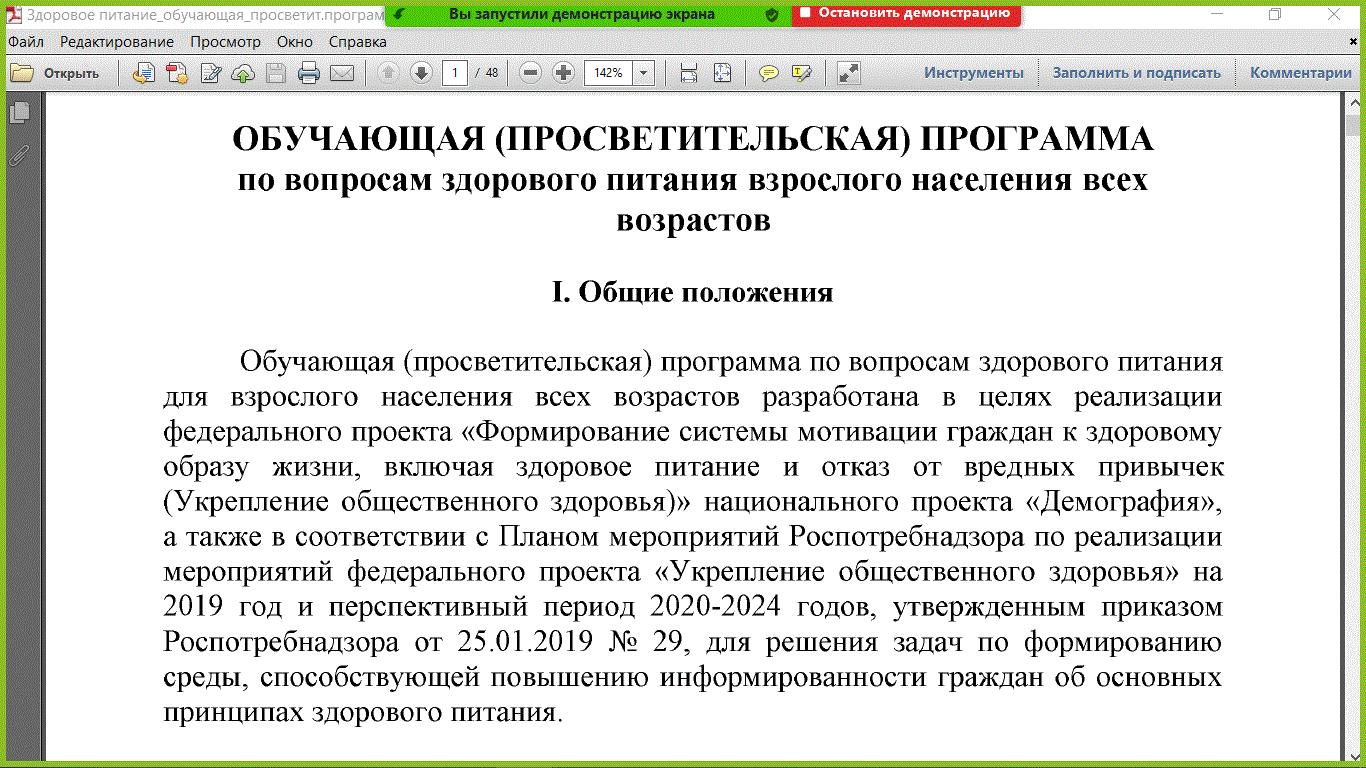Click the send by email envelope icon
This screenshot has width=1366, height=768.
342,73
